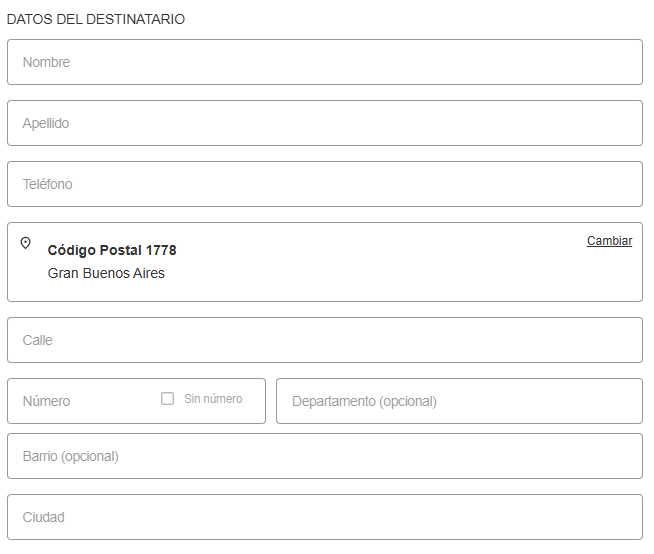654x554 pixels.
Task: Click the Sin número label text
Action: click(213, 399)
